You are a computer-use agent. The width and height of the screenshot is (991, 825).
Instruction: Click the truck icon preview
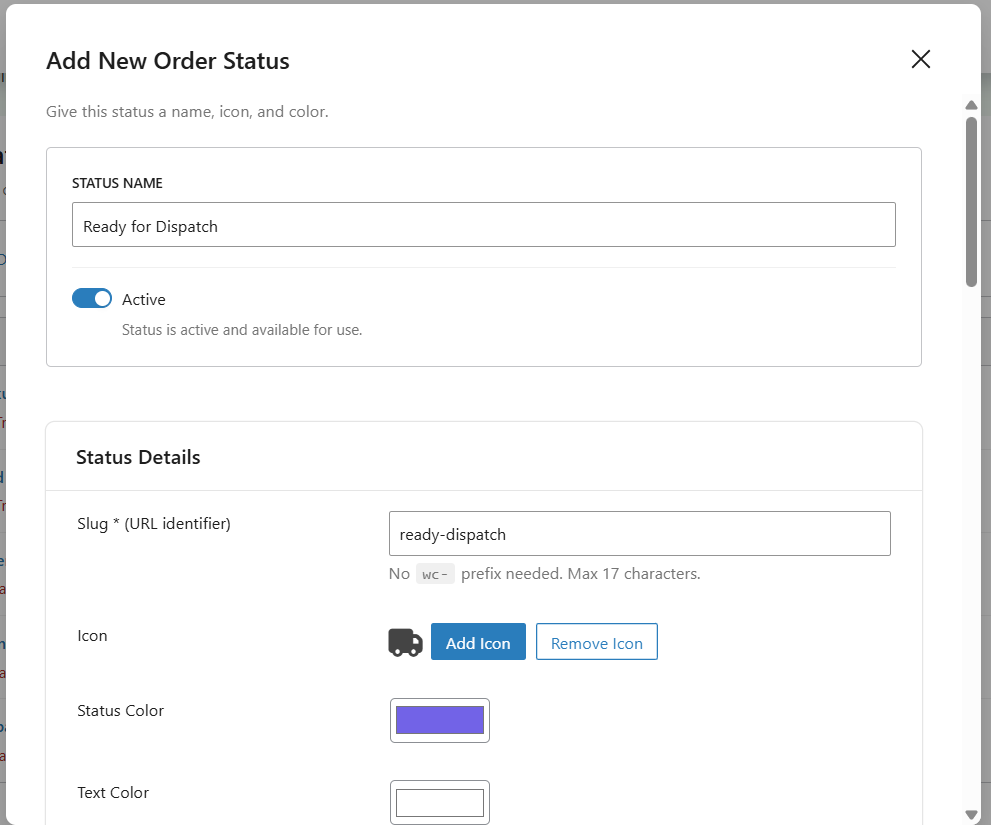click(x=405, y=643)
